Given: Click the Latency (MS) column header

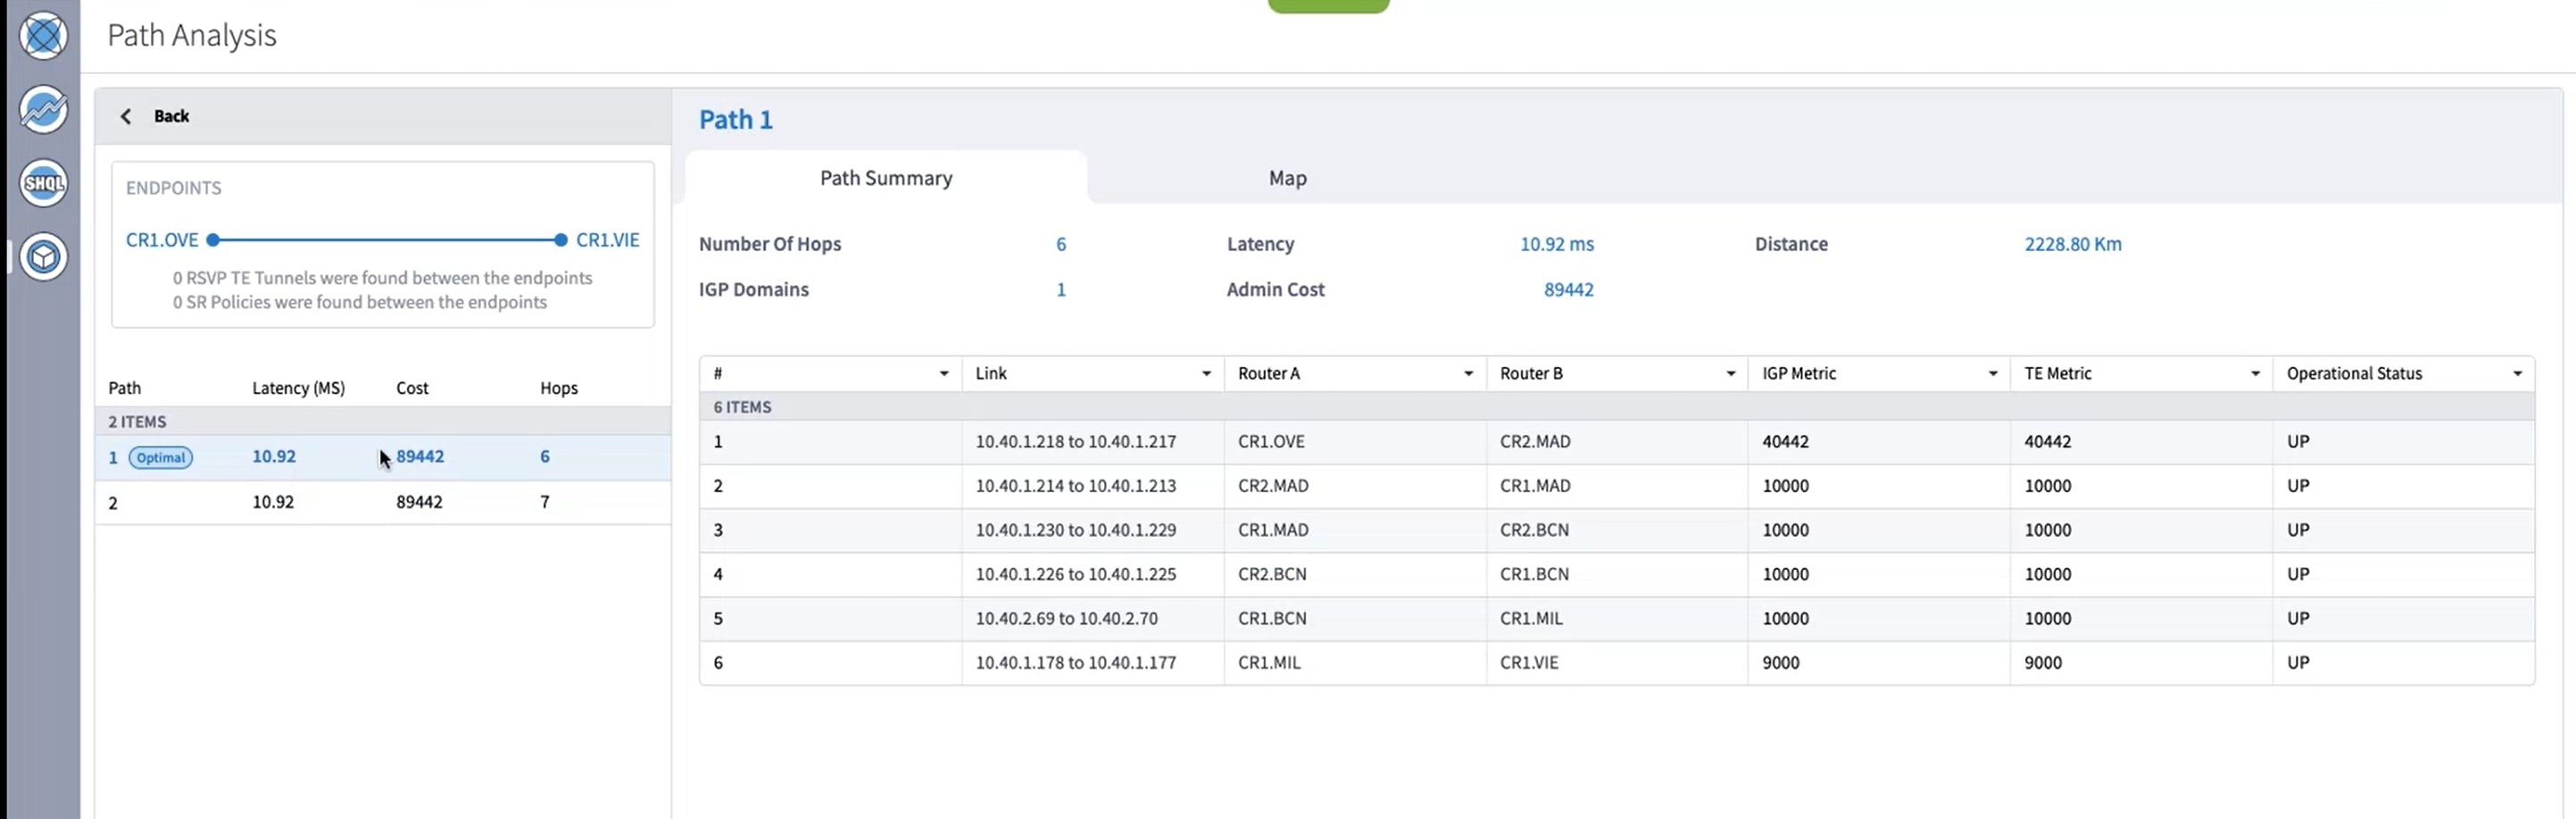Looking at the screenshot, I should pos(298,388).
